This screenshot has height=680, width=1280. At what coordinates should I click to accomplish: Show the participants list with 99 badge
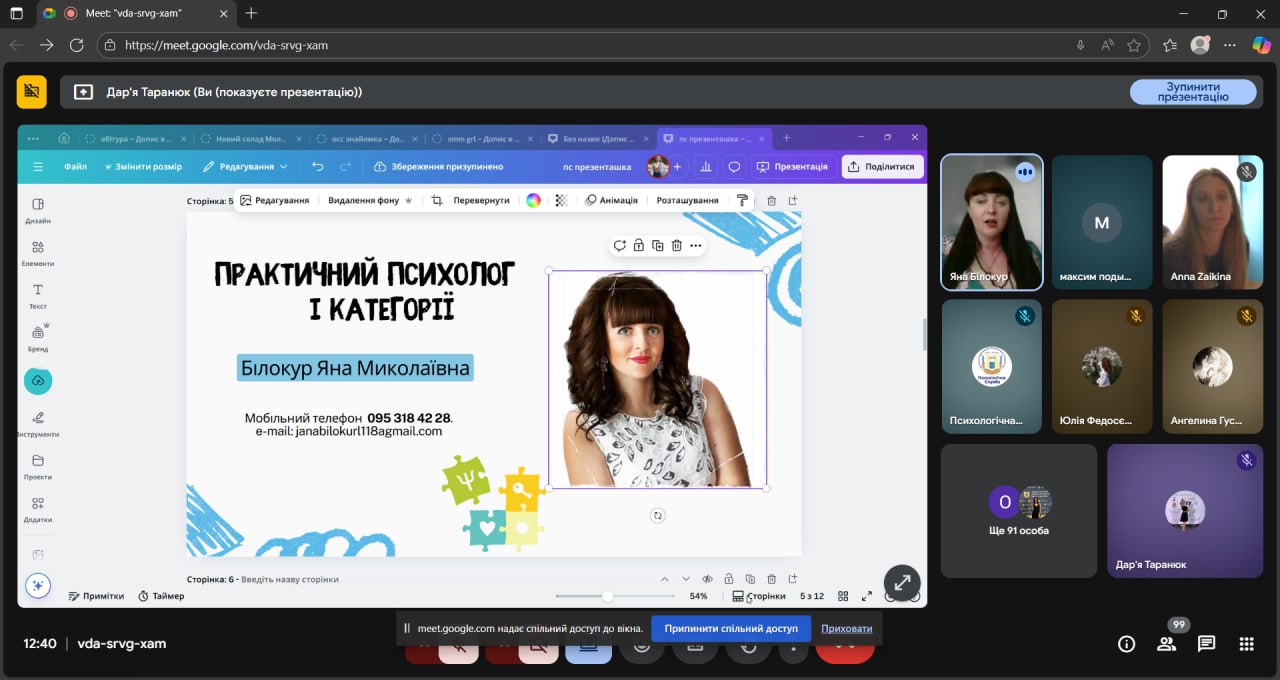click(1166, 643)
